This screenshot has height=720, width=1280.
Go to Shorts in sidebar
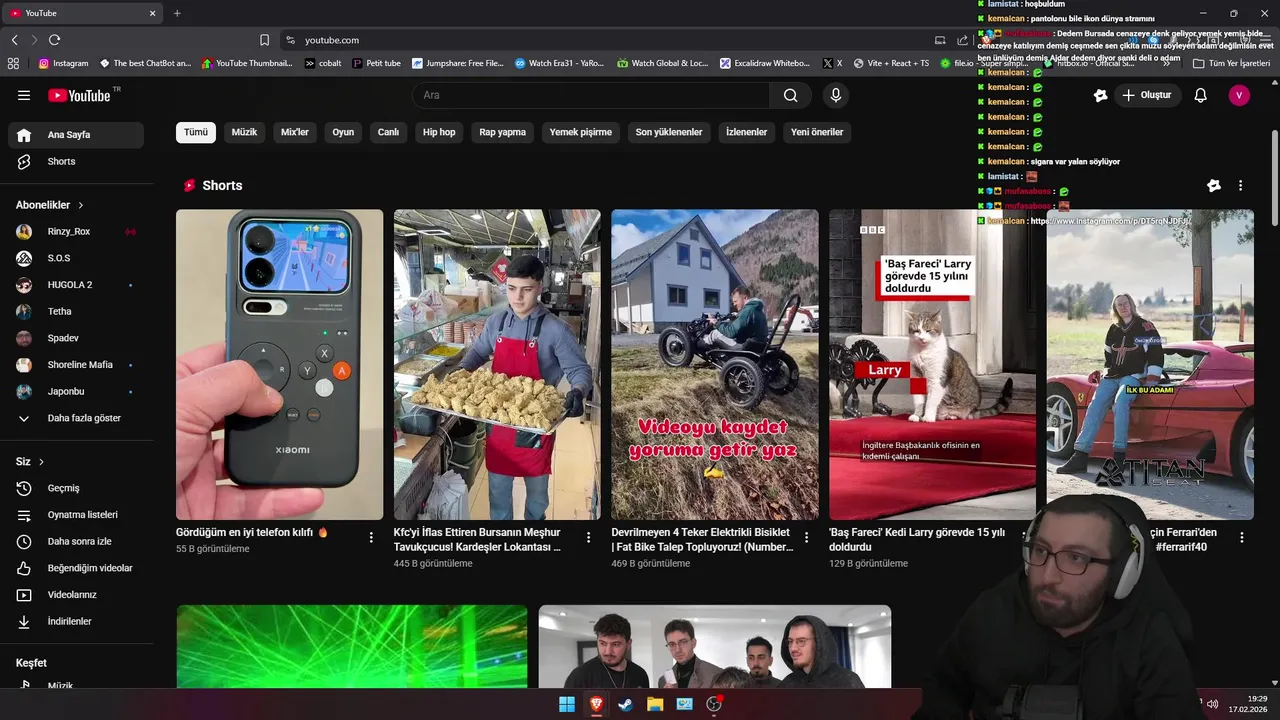tap(76, 162)
